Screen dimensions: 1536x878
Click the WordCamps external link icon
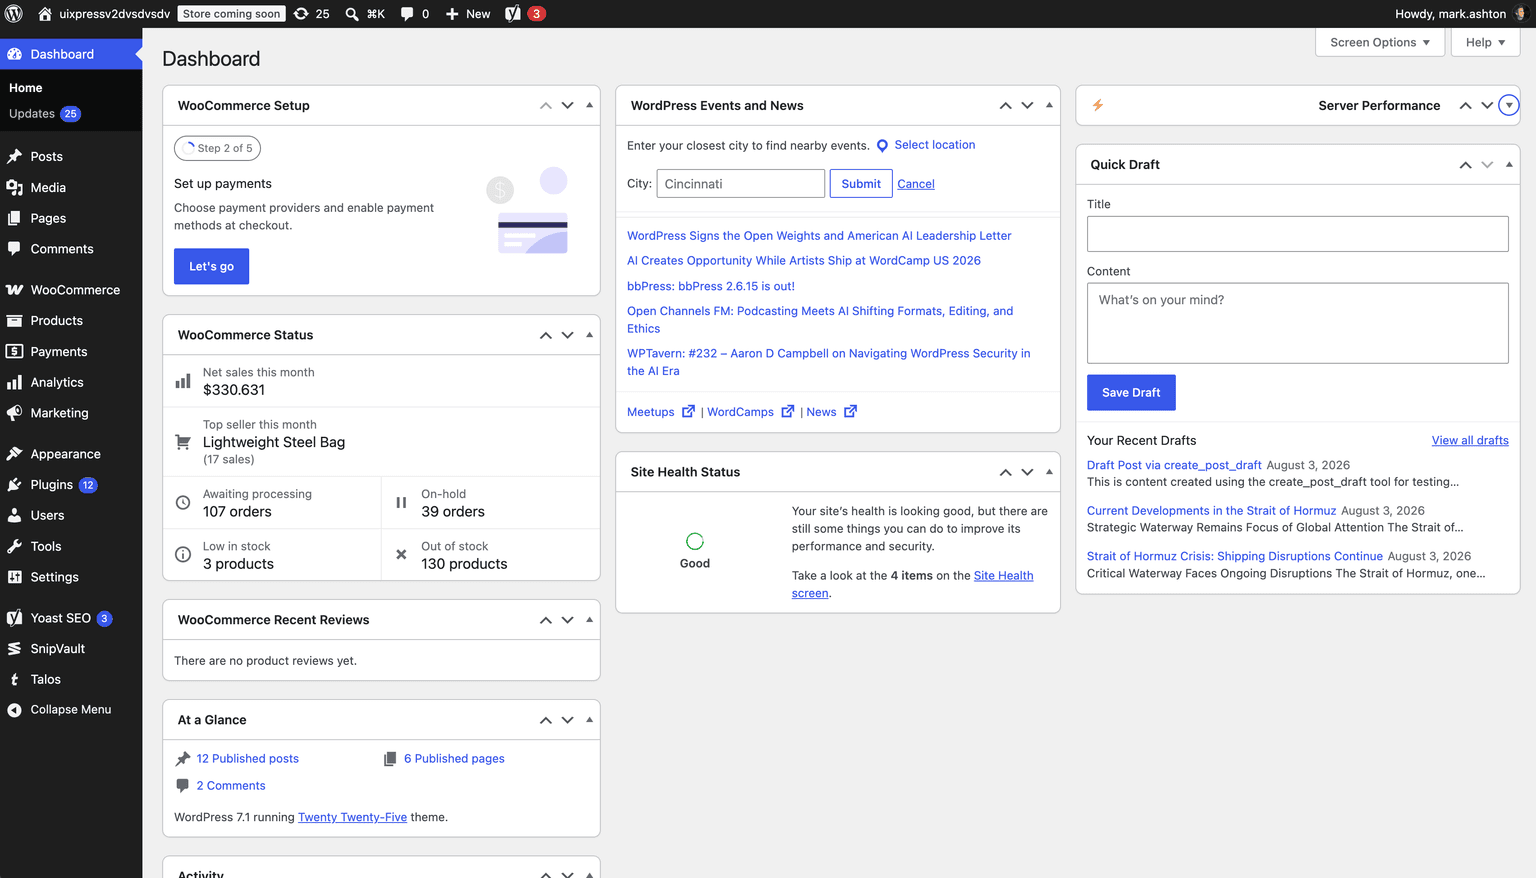[x=788, y=412]
